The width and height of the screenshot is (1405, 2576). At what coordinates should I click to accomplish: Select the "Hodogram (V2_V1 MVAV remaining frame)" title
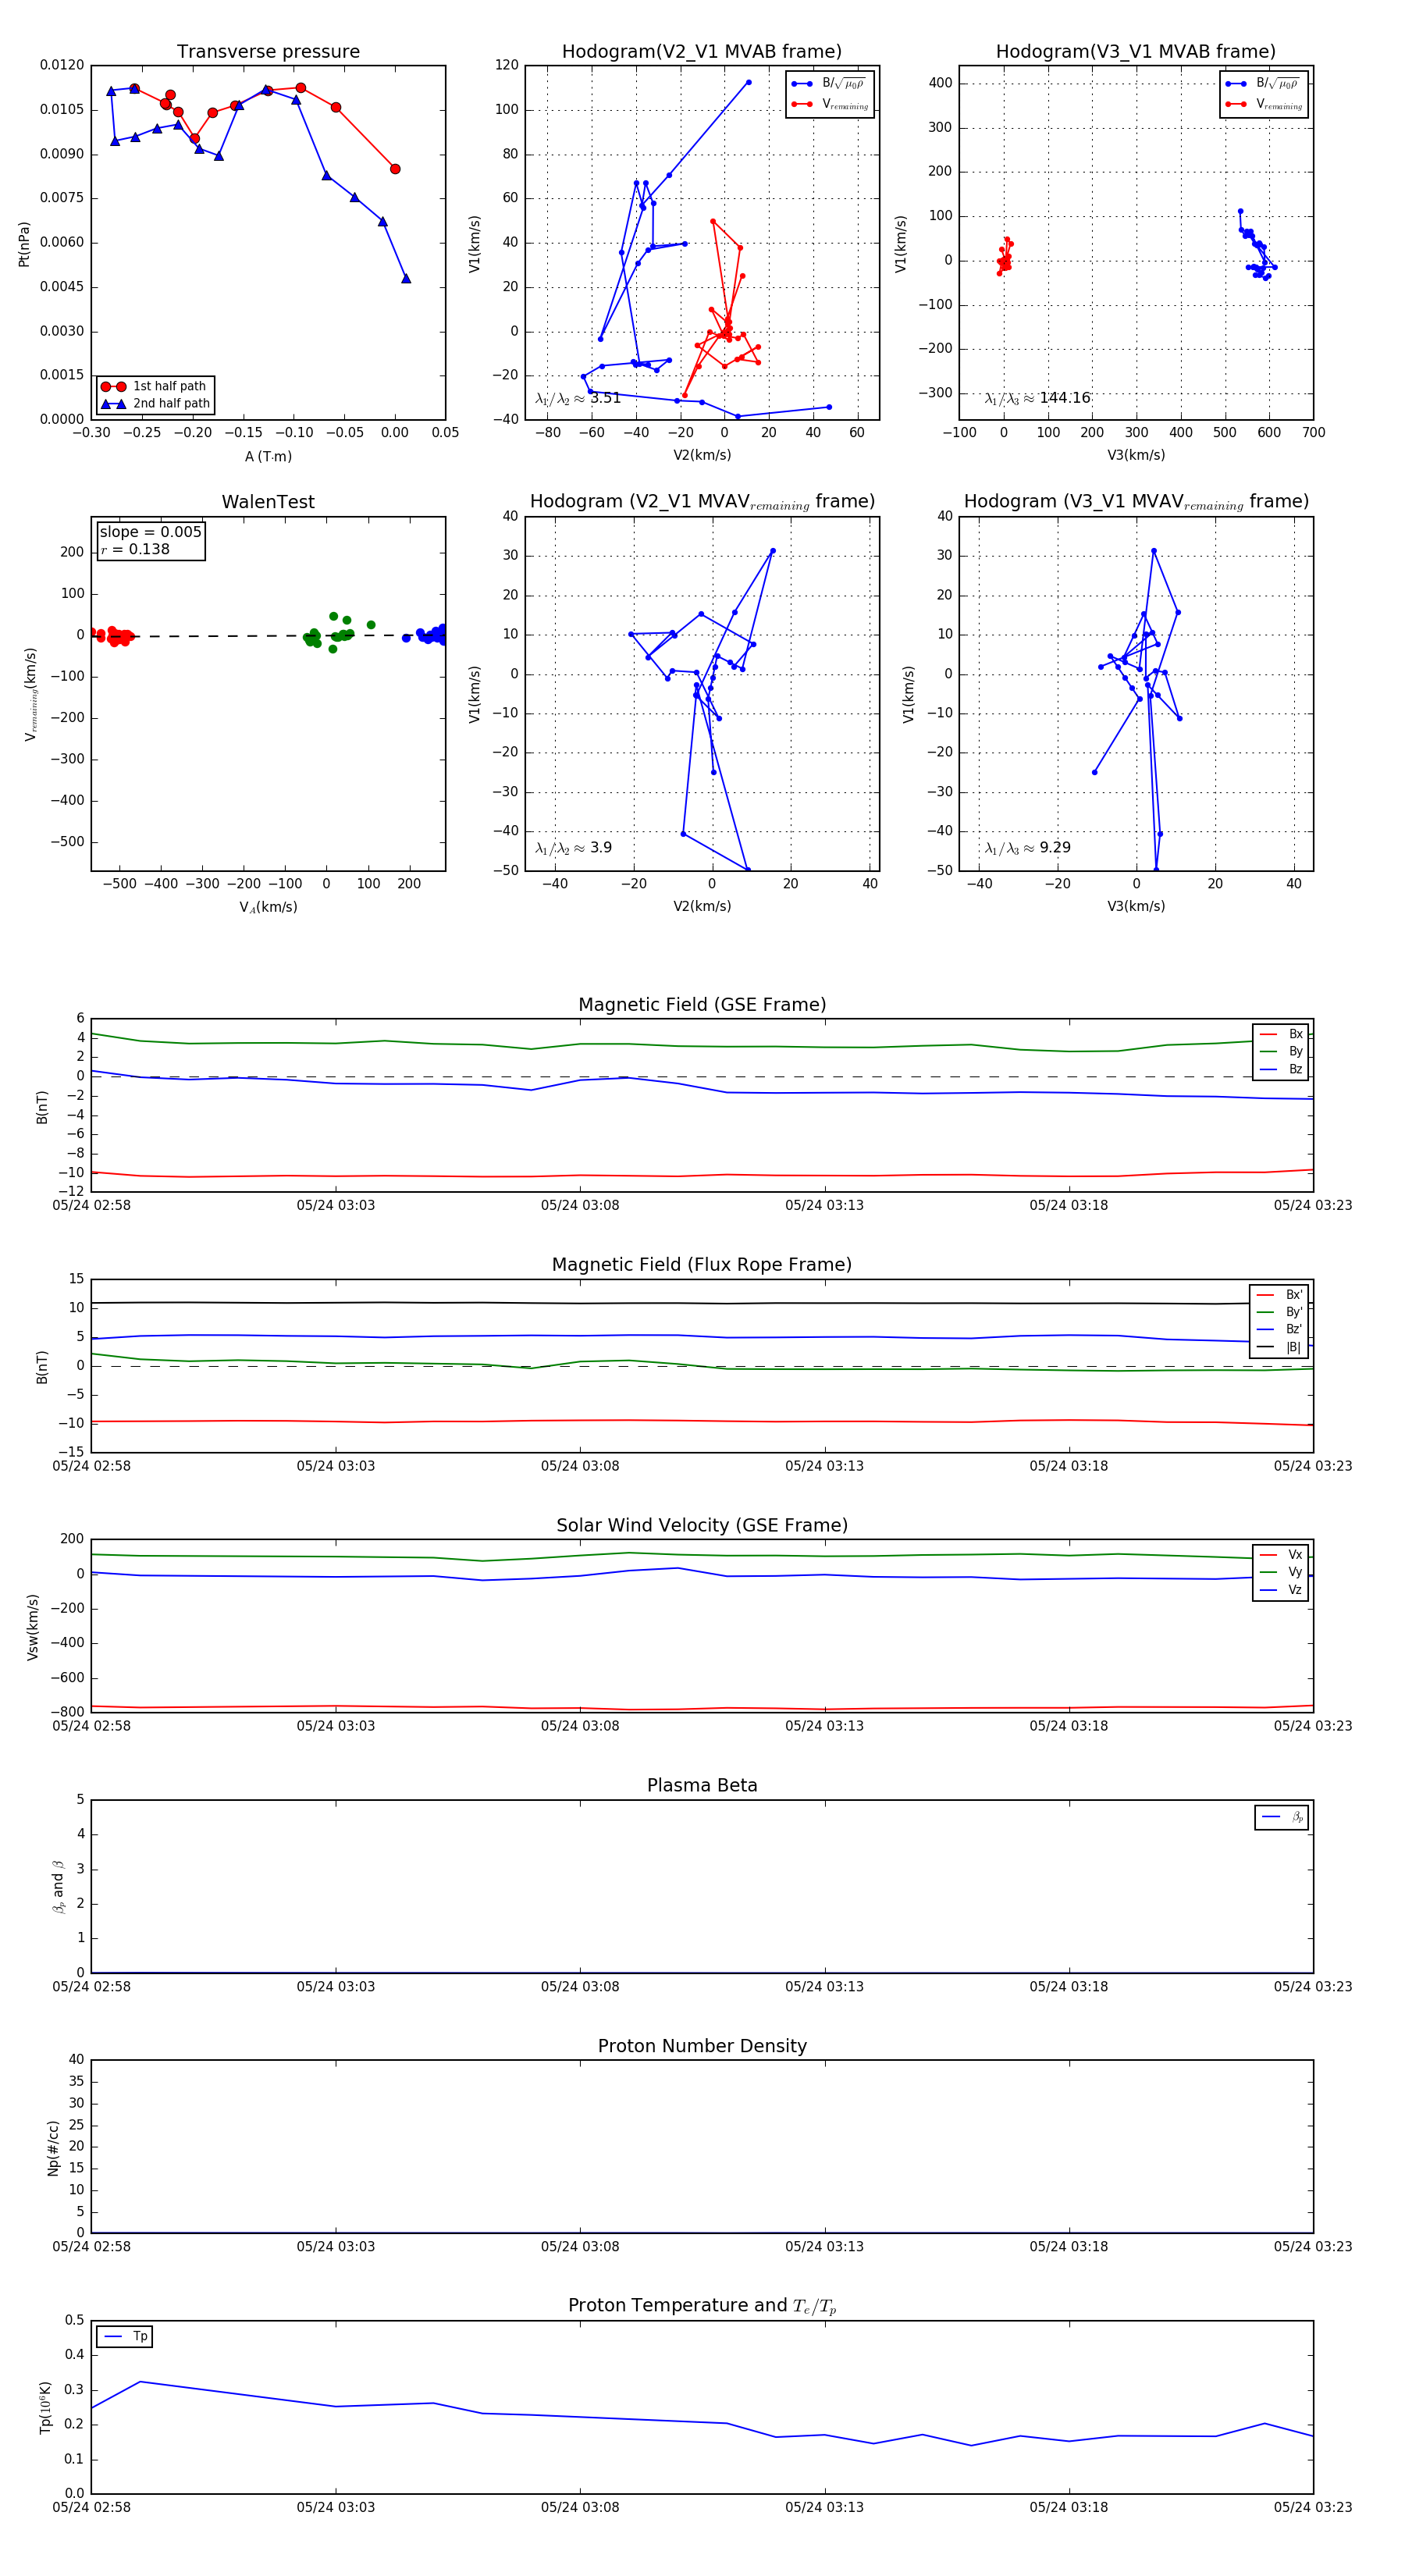pyautogui.click(x=702, y=502)
